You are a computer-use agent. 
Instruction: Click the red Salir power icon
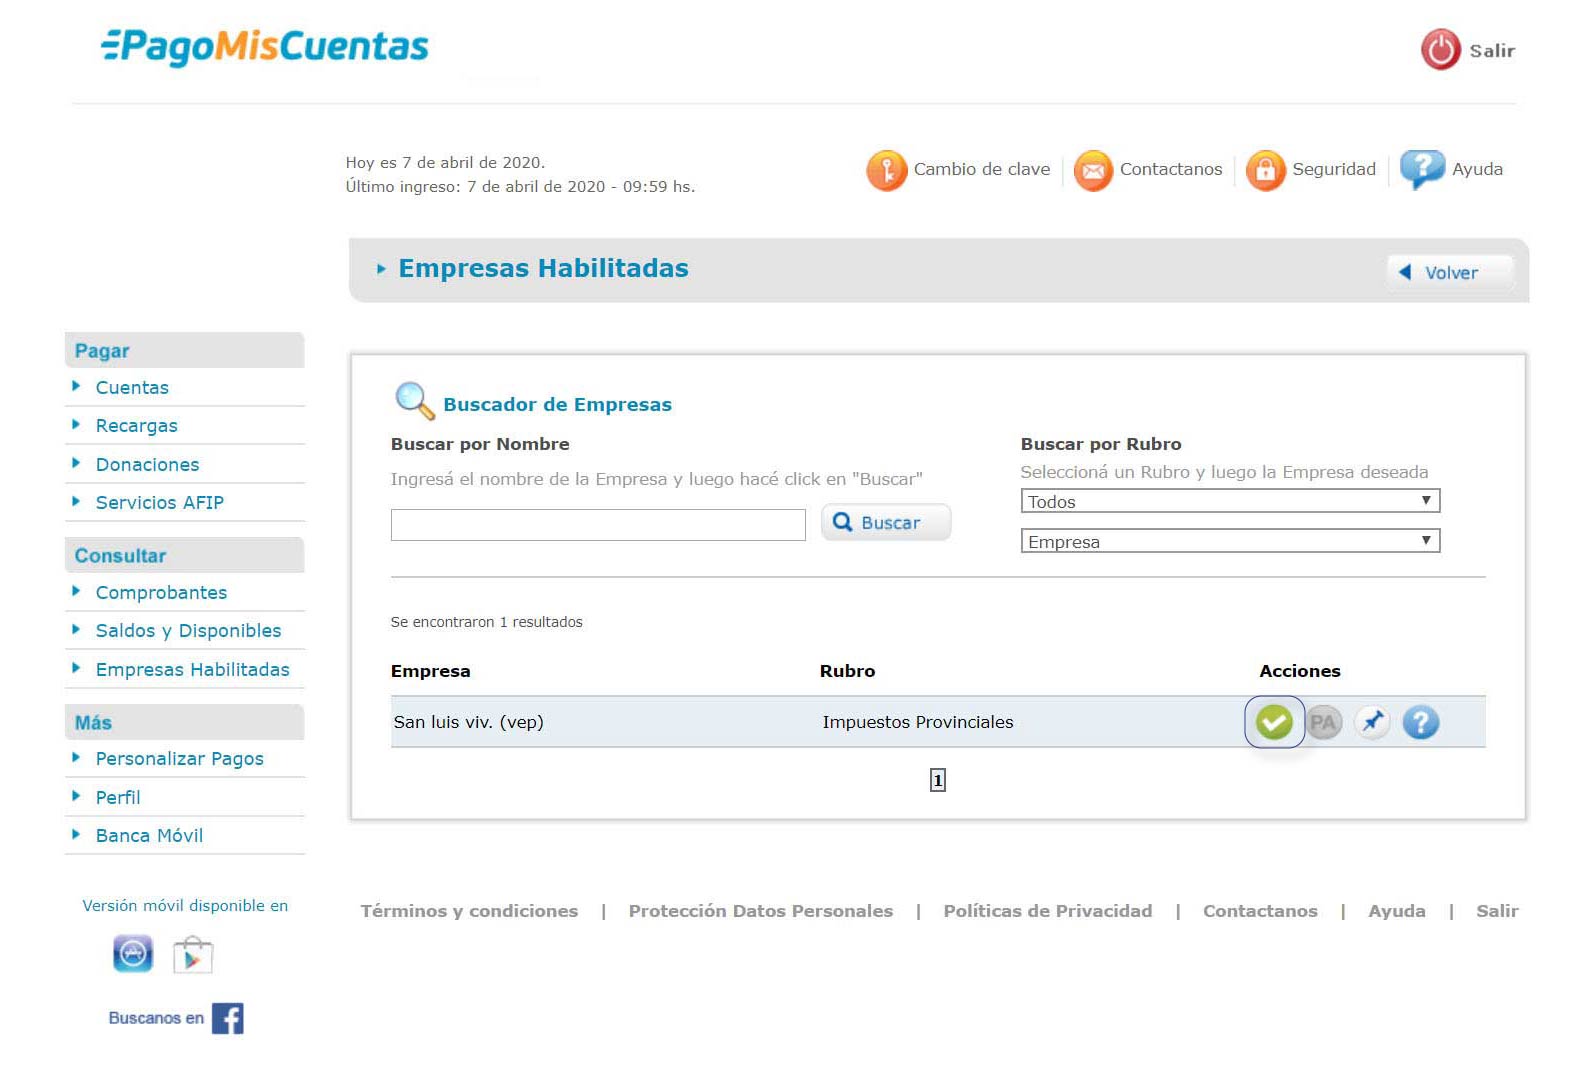1440,50
